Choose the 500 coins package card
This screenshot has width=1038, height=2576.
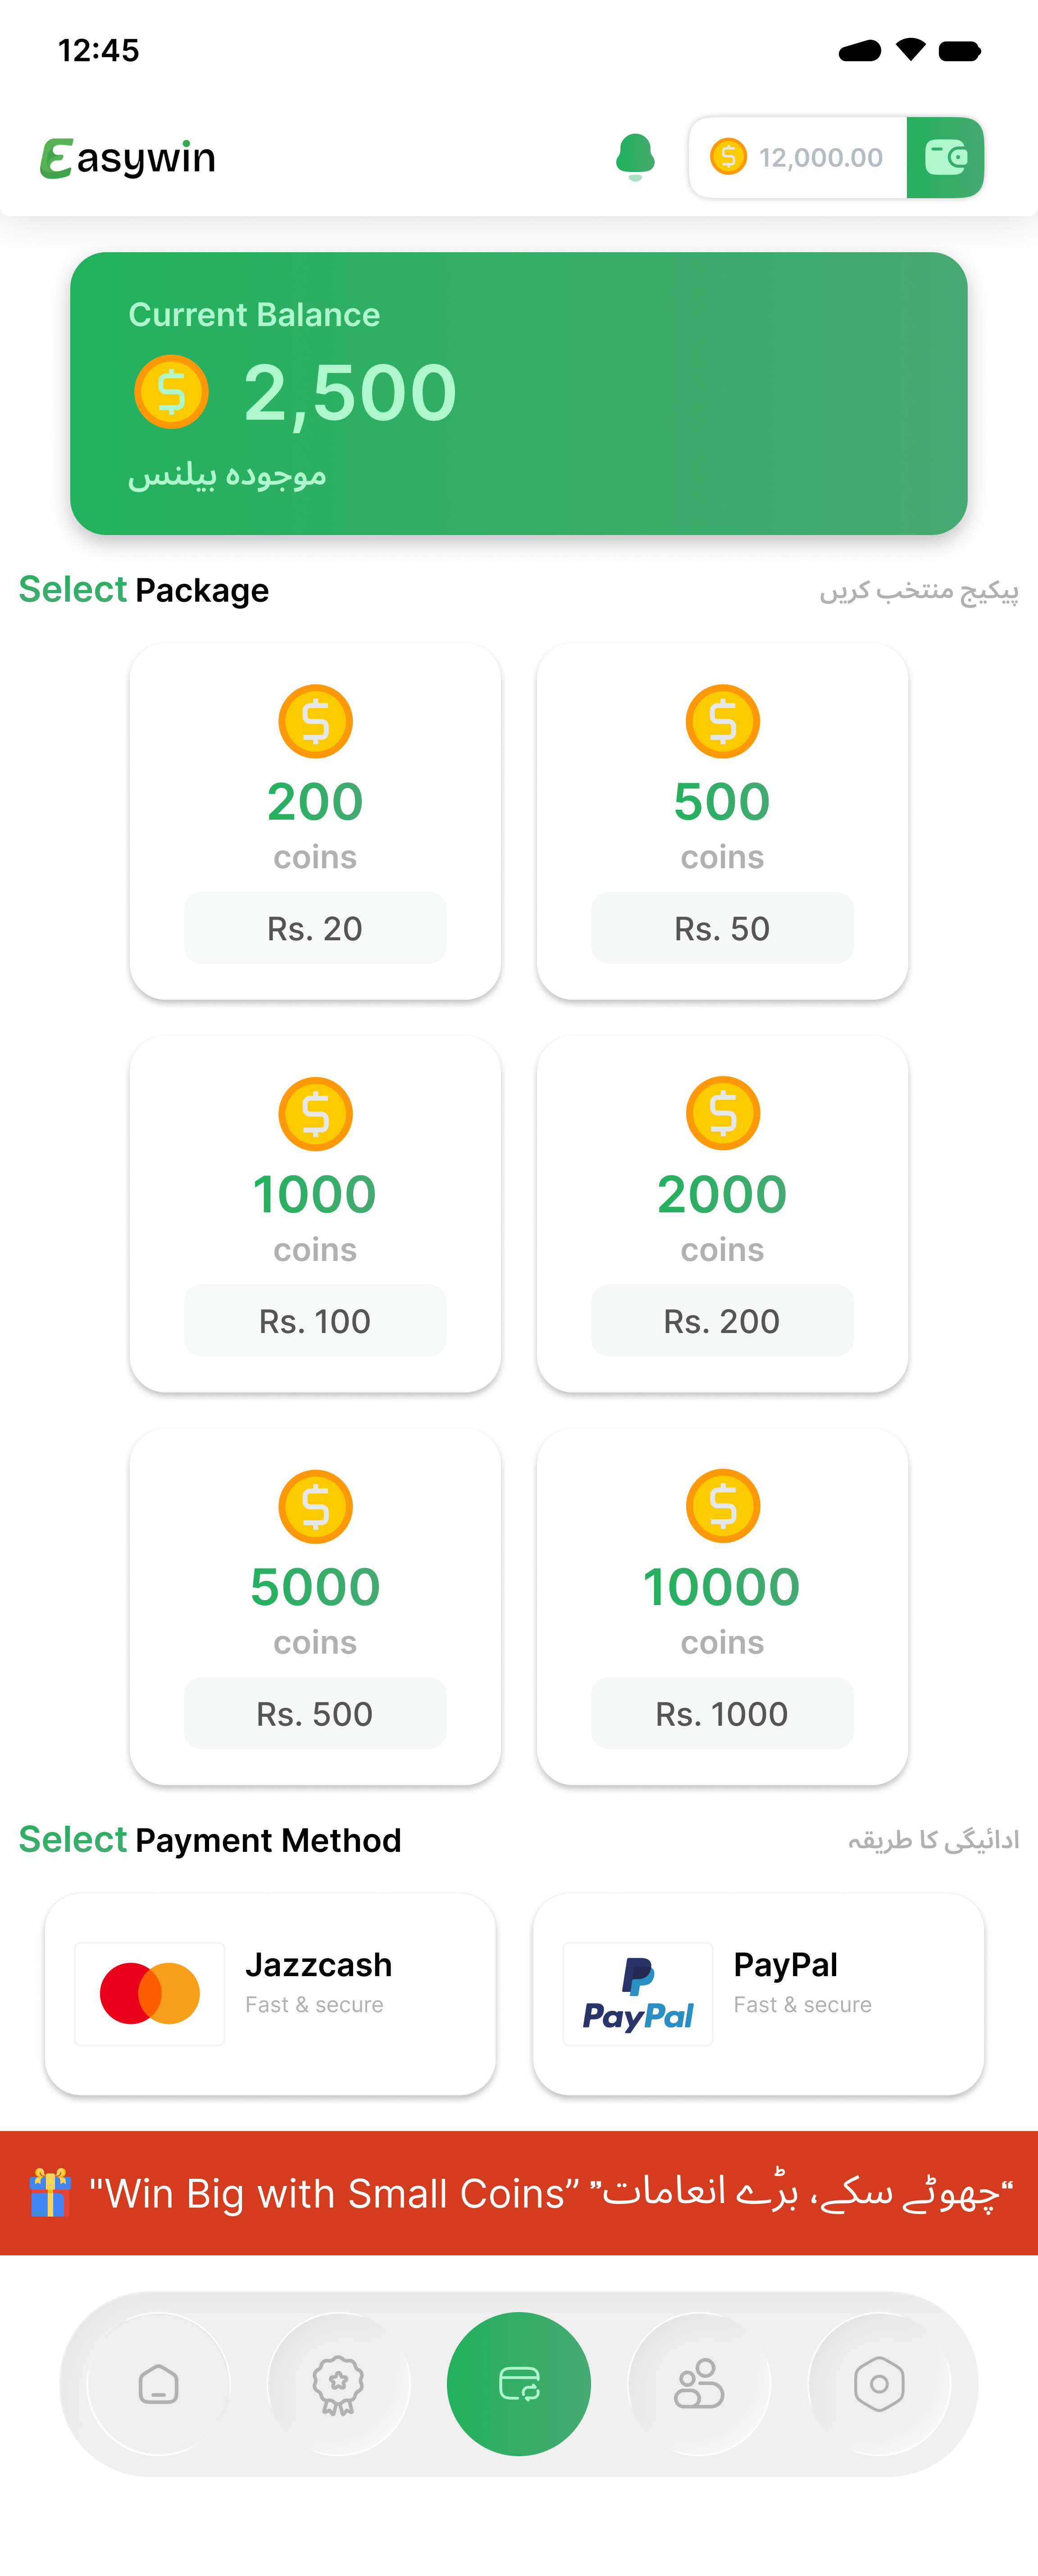(x=722, y=821)
